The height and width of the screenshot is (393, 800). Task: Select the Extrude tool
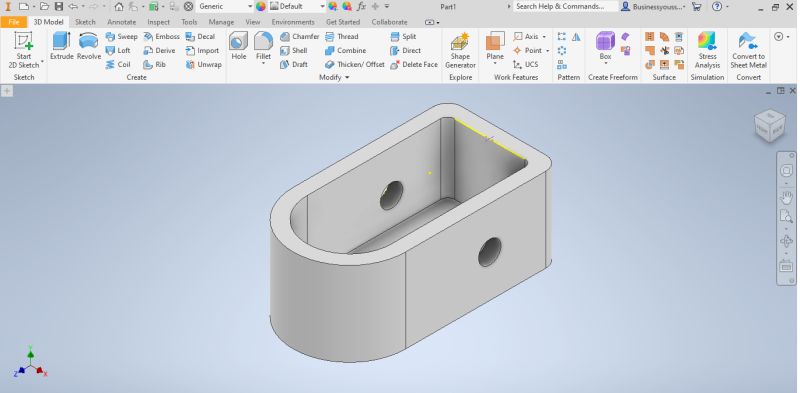tap(62, 46)
